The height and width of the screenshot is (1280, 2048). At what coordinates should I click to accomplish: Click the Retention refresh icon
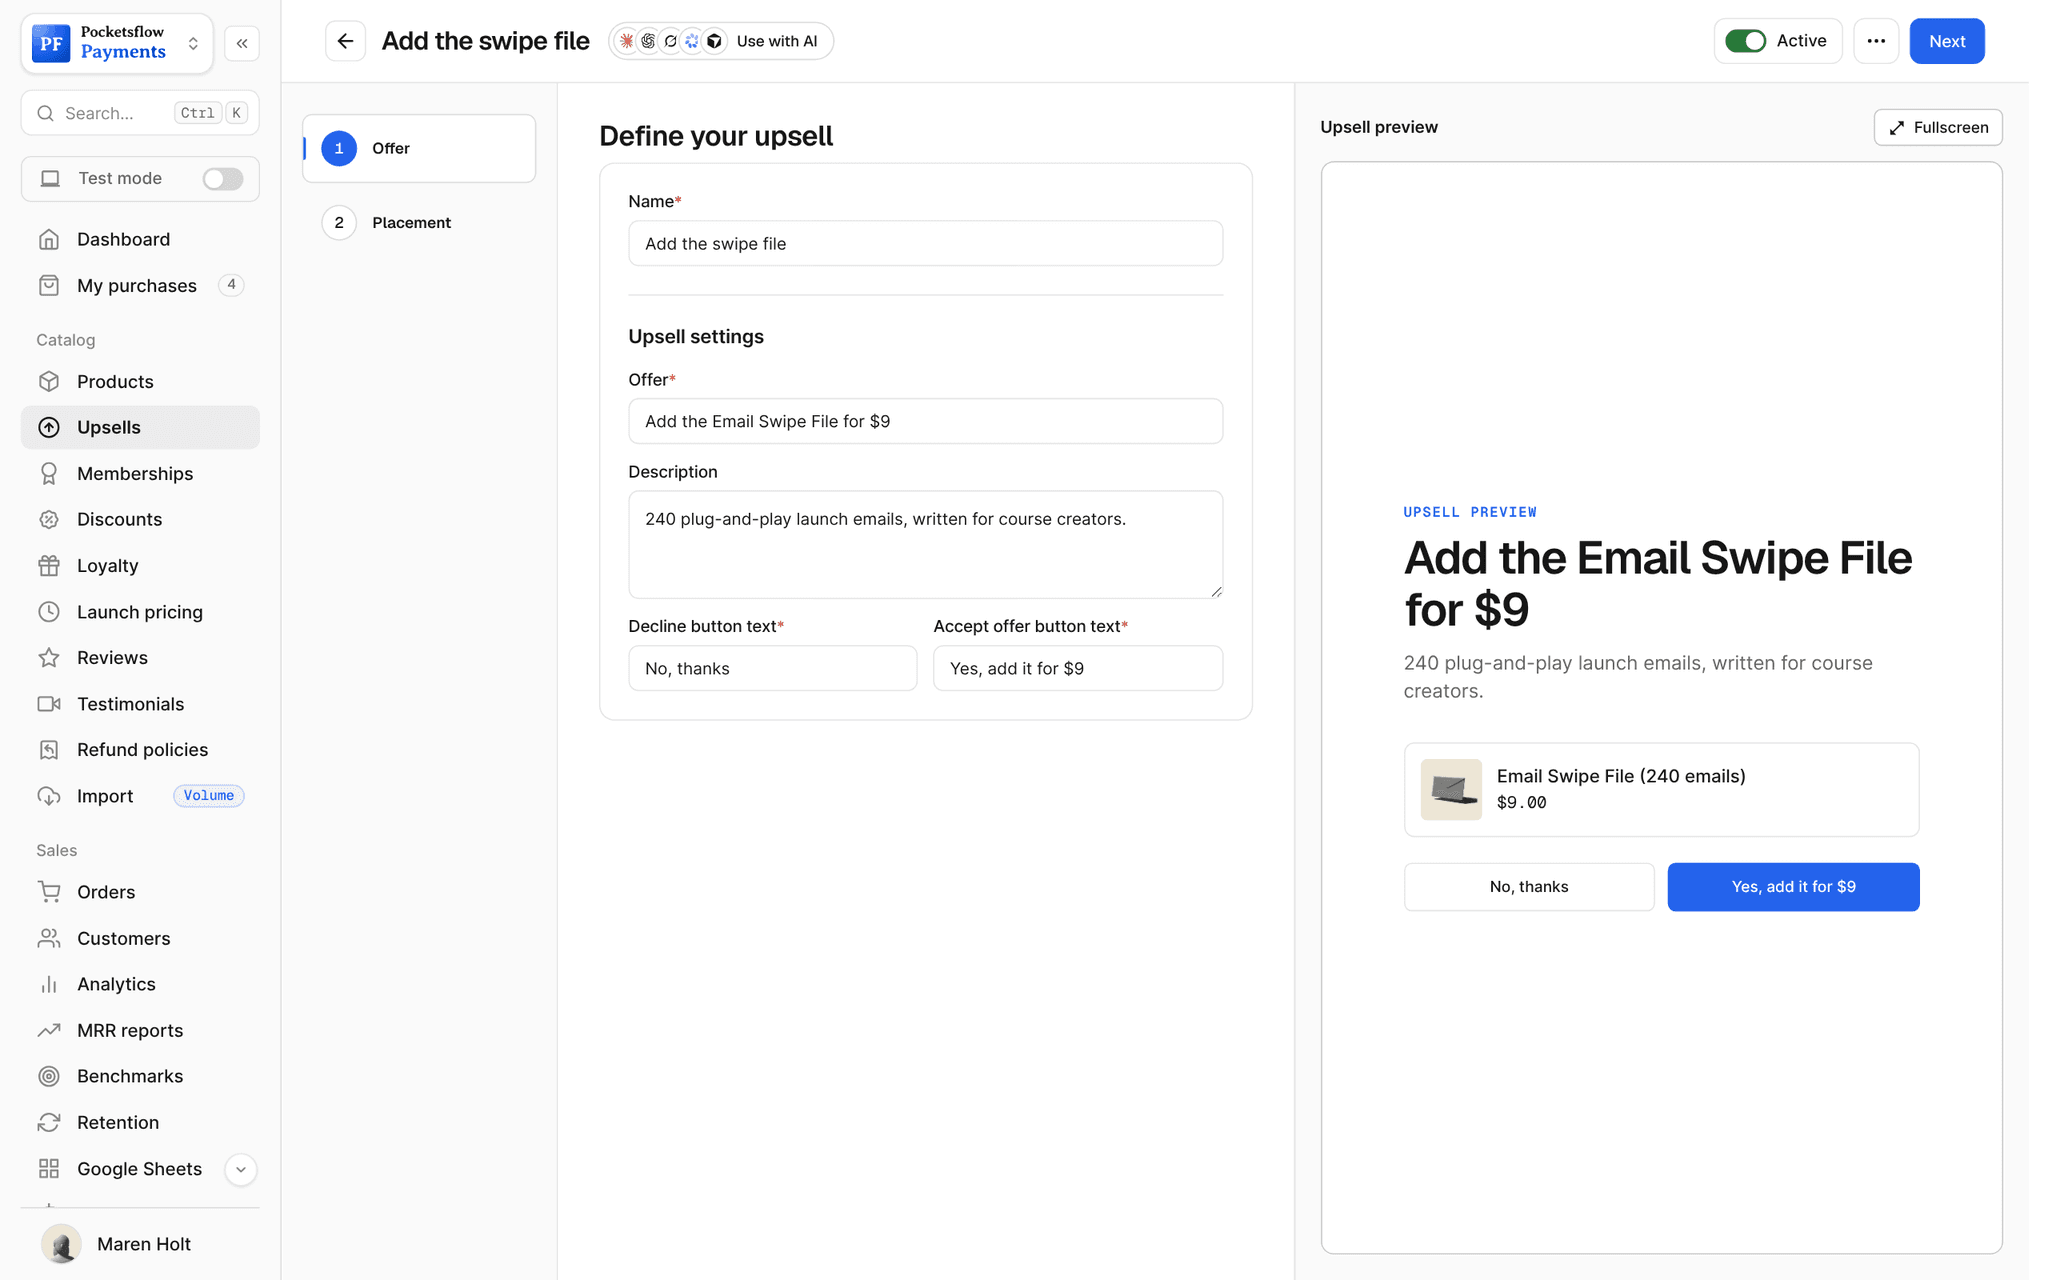click(49, 1121)
